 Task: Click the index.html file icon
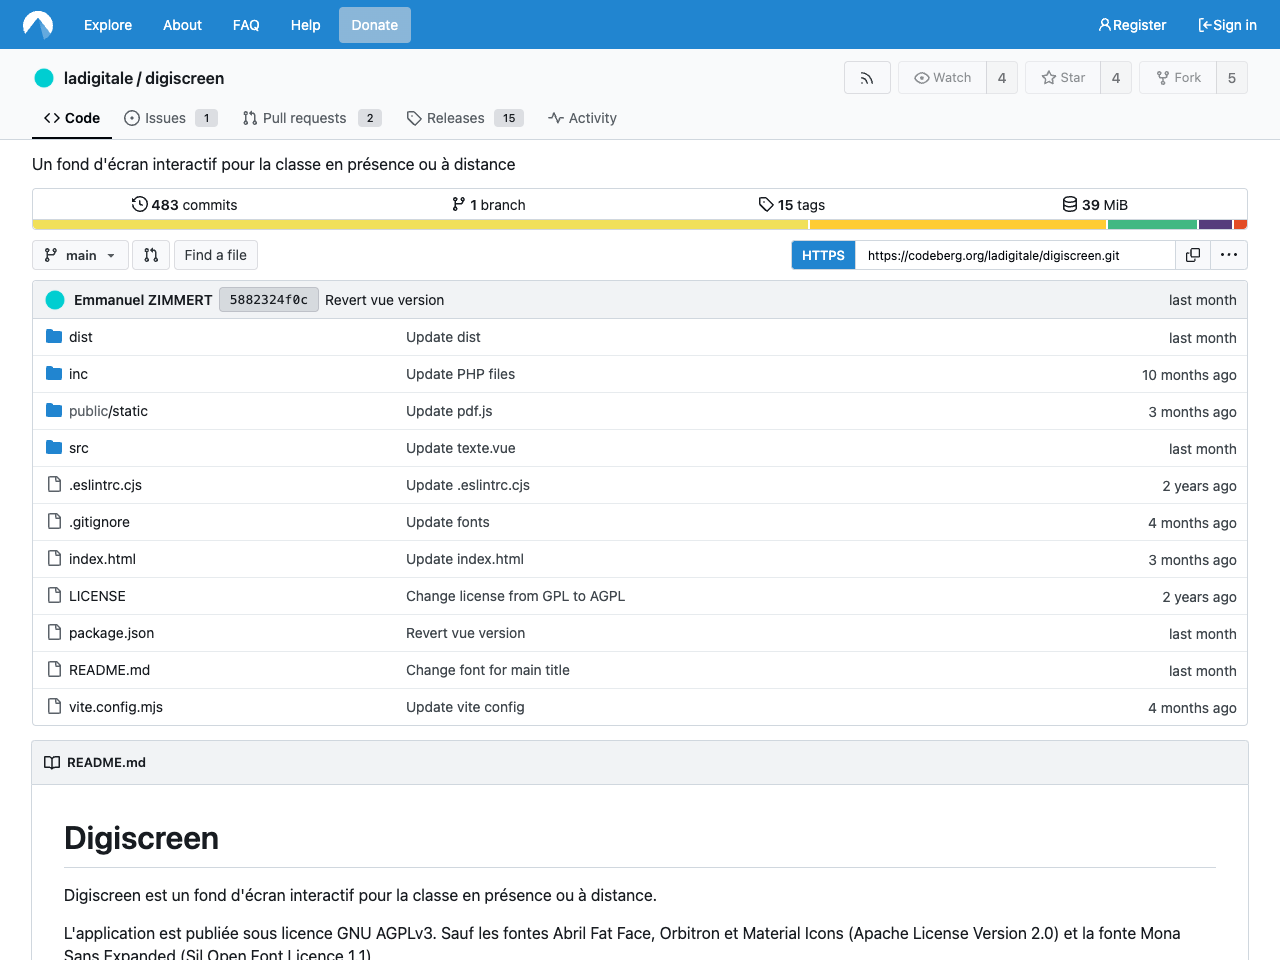tap(54, 559)
